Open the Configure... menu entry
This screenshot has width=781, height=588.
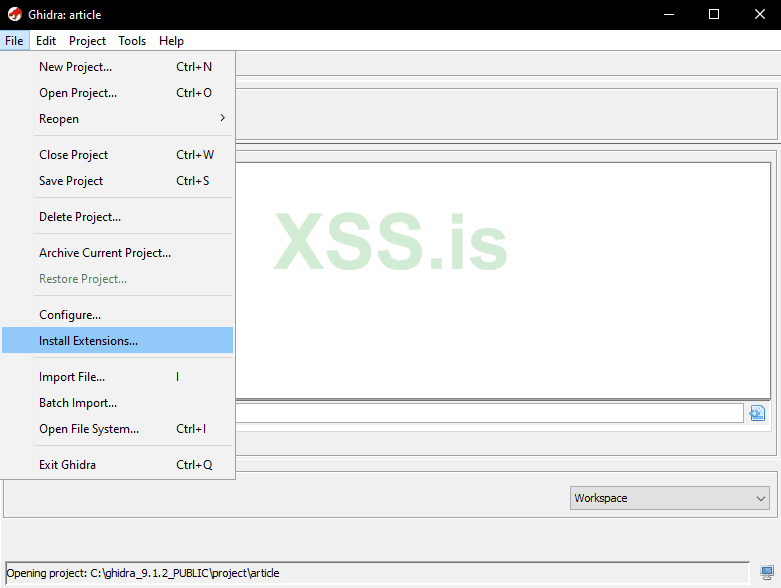[118, 315]
